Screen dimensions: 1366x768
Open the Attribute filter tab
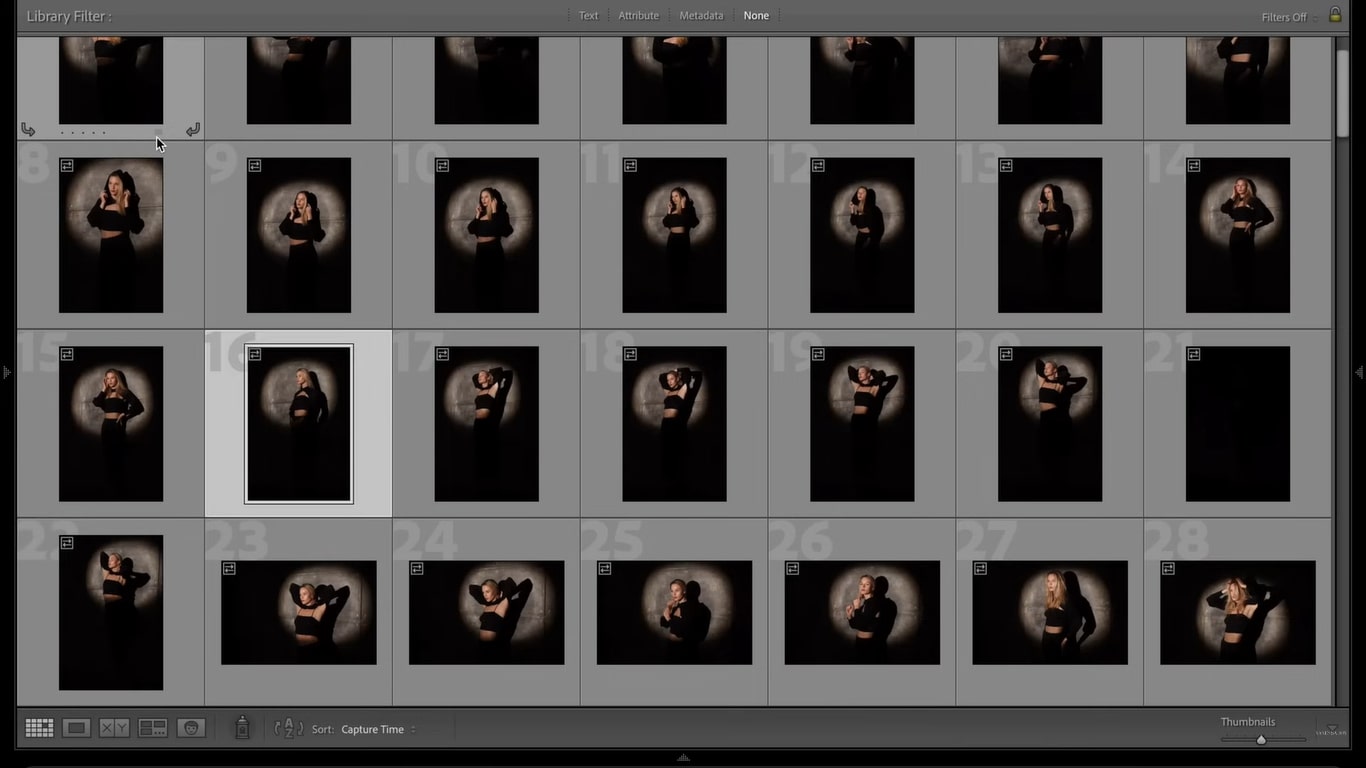[x=638, y=16]
